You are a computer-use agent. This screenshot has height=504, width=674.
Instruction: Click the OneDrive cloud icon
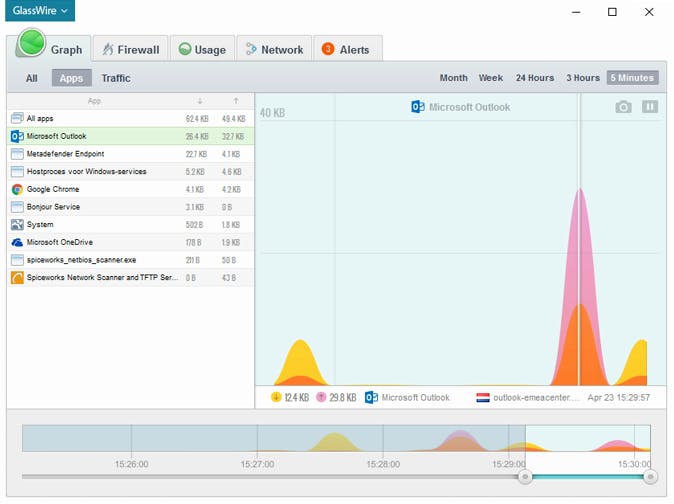[x=17, y=242]
